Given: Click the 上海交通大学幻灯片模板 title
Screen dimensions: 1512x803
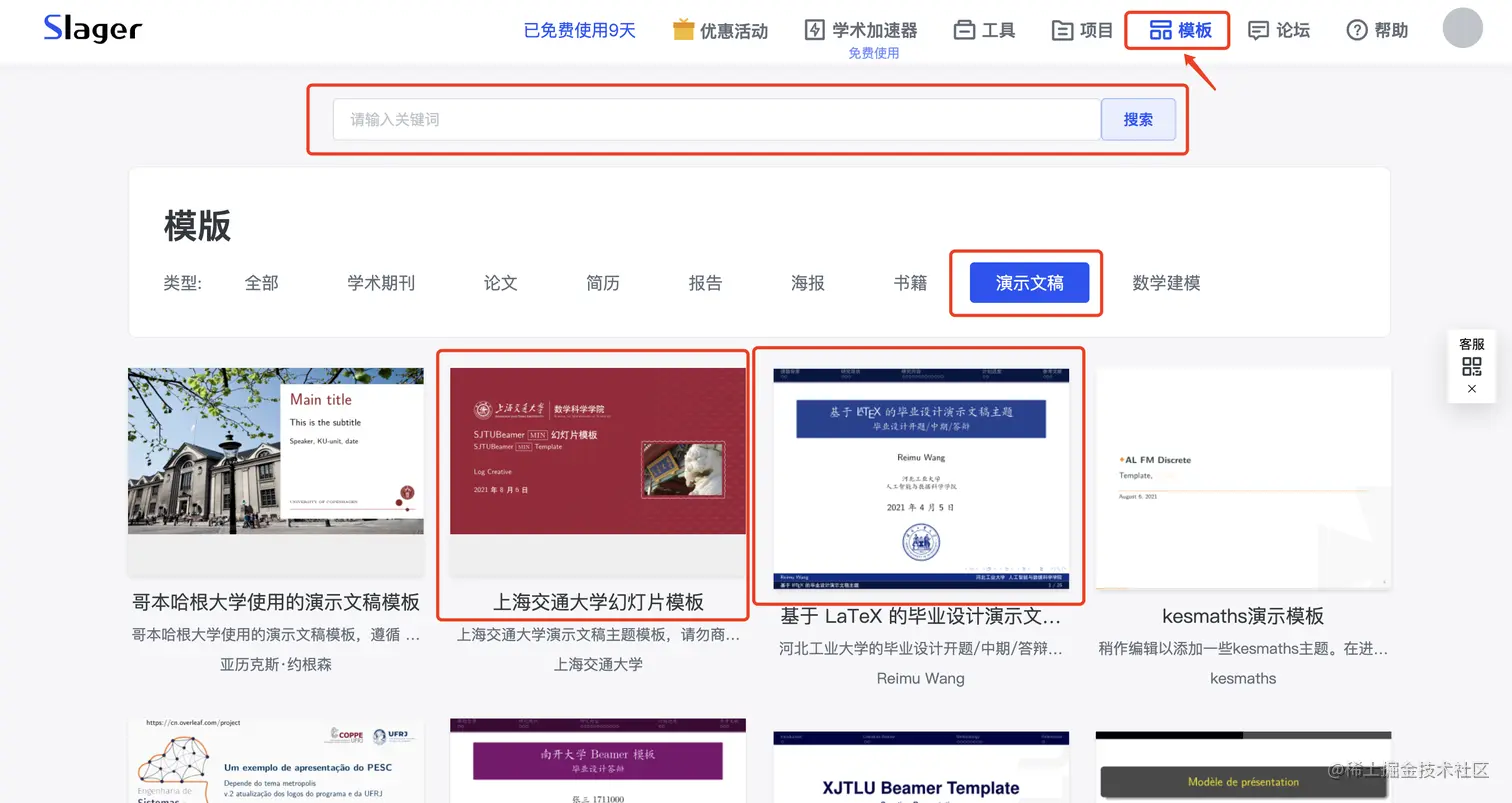Looking at the screenshot, I should pos(598,602).
